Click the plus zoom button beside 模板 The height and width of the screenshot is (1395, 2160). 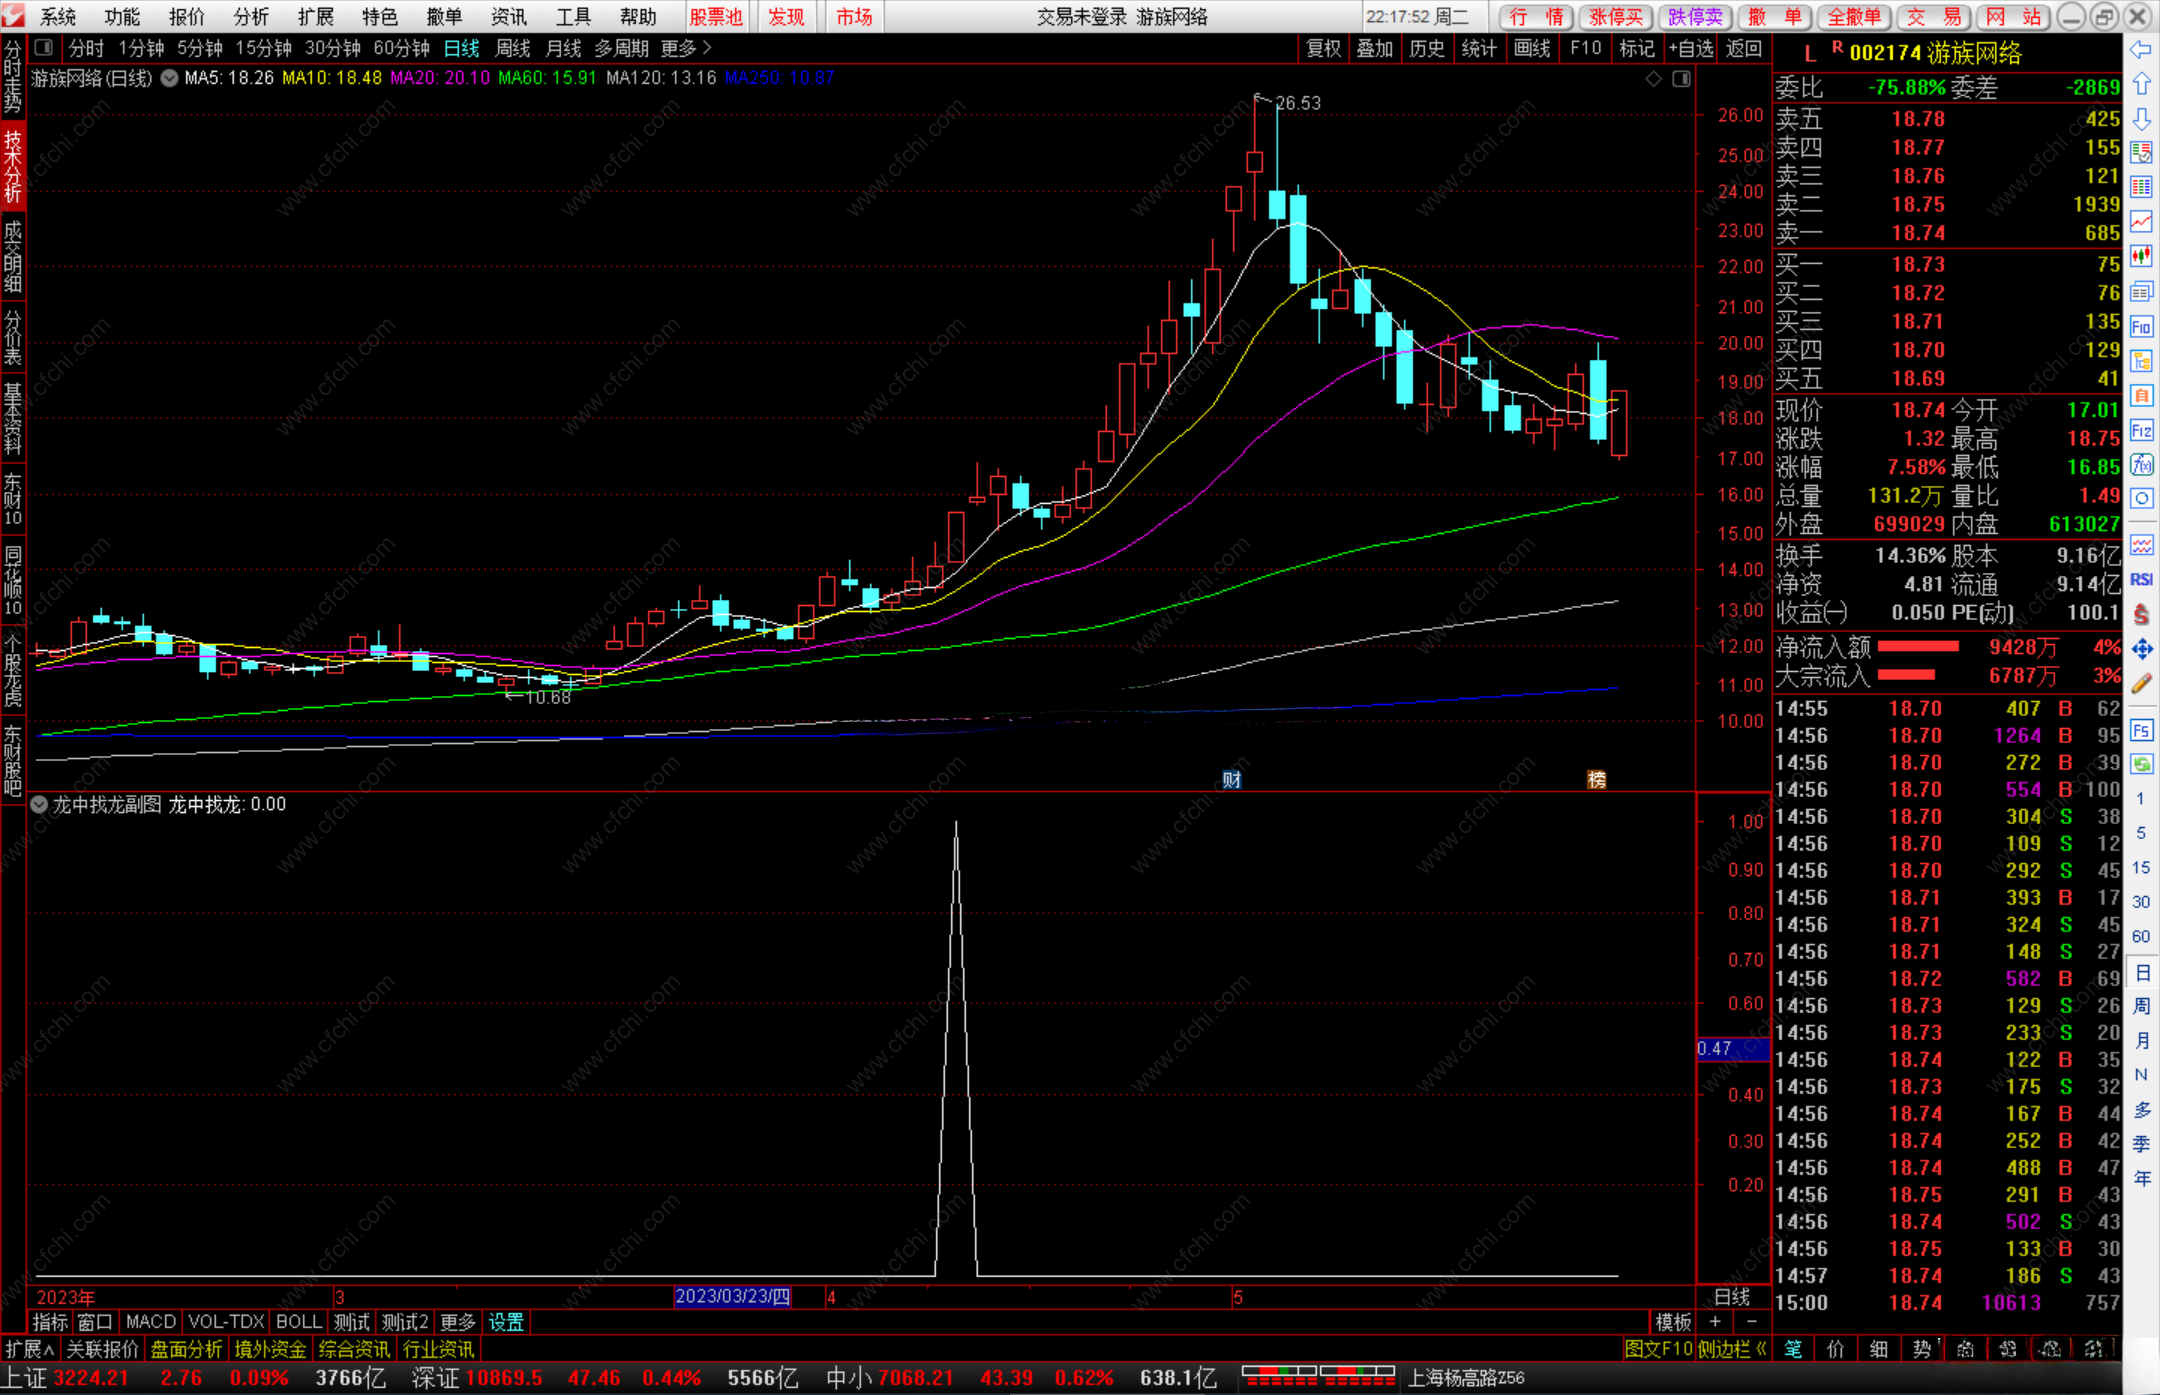[1715, 1322]
